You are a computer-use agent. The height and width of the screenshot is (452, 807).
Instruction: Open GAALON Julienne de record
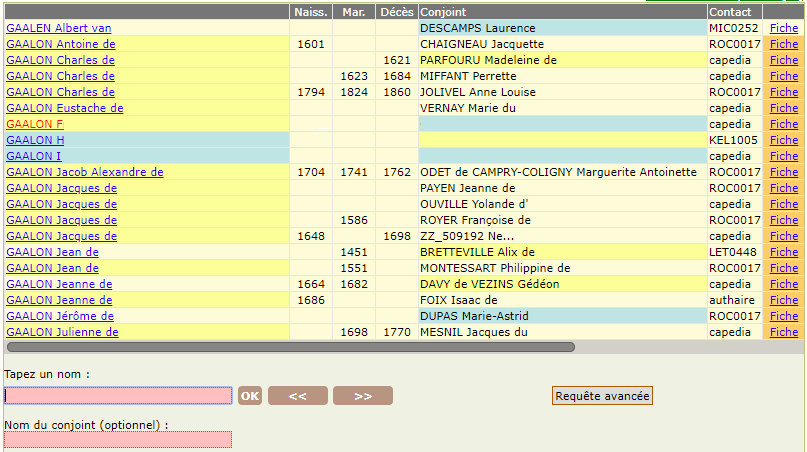62,332
